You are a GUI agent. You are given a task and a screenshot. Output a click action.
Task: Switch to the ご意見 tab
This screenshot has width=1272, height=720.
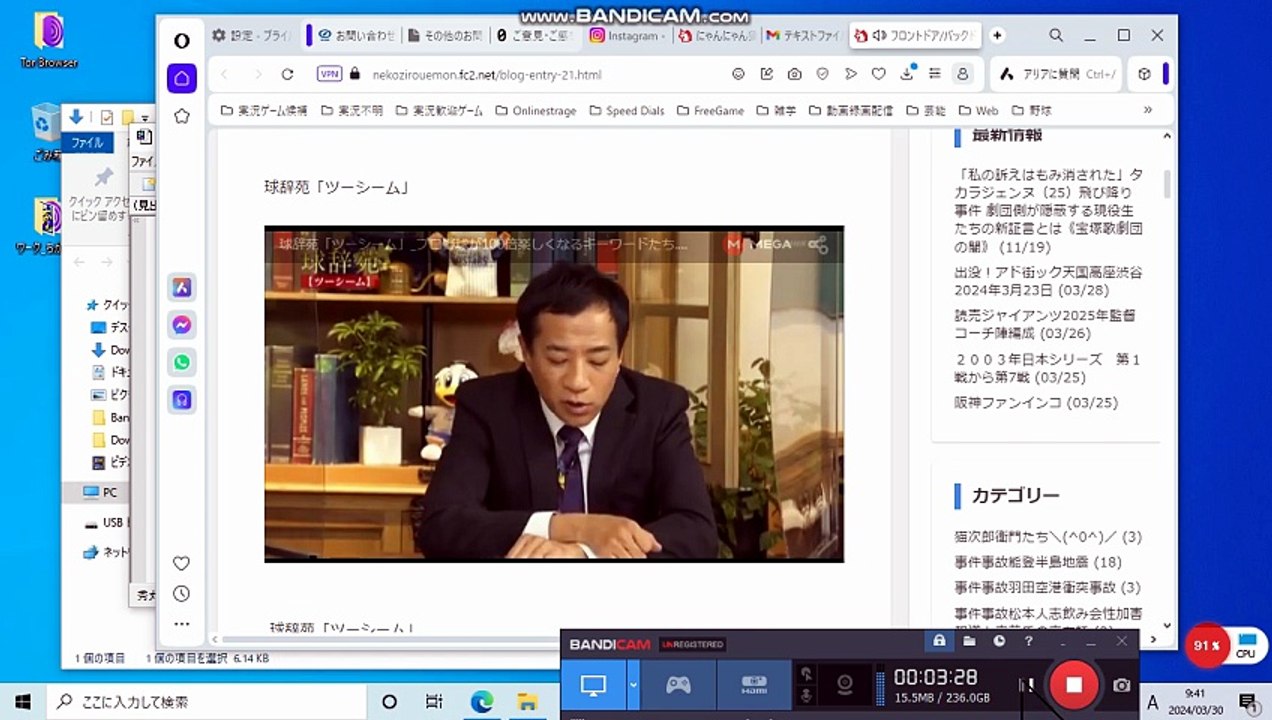click(536, 35)
